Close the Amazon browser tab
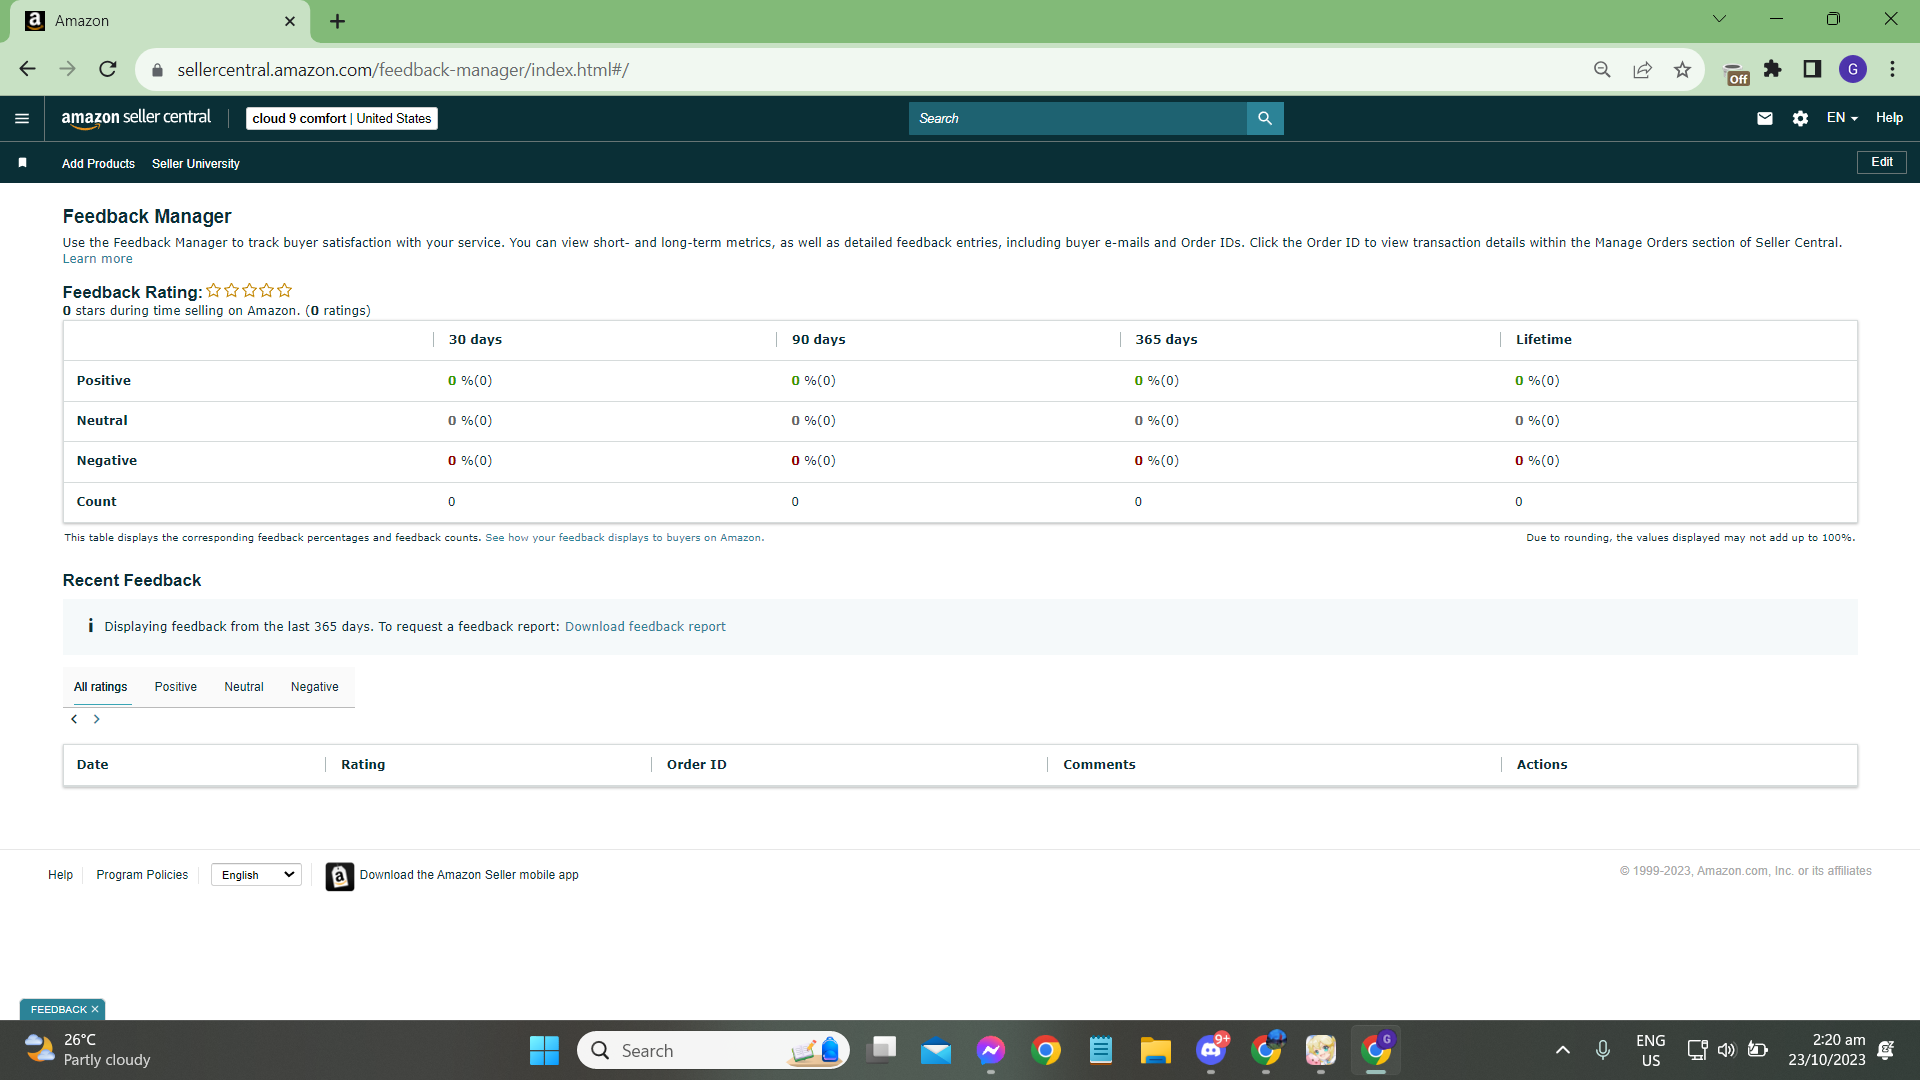Screen dimensions: 1920x1080 (290, 21)
